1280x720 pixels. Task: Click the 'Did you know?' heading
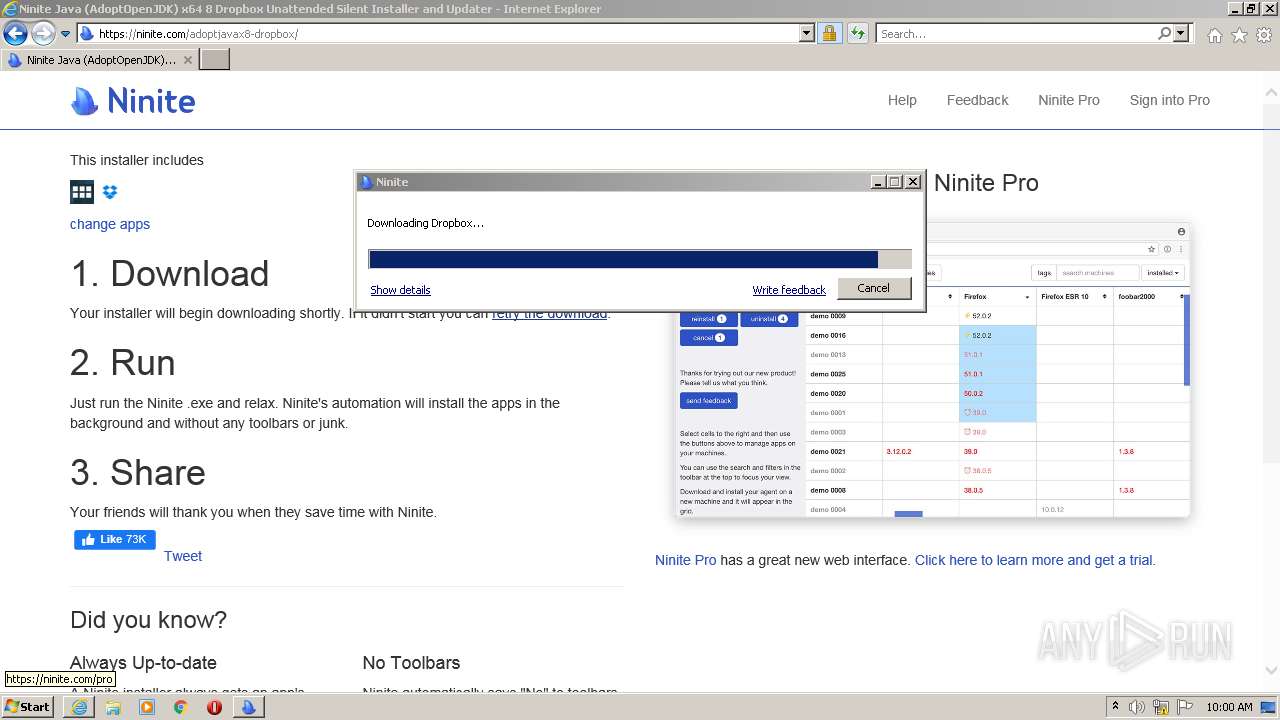click(x=148, y=620)
